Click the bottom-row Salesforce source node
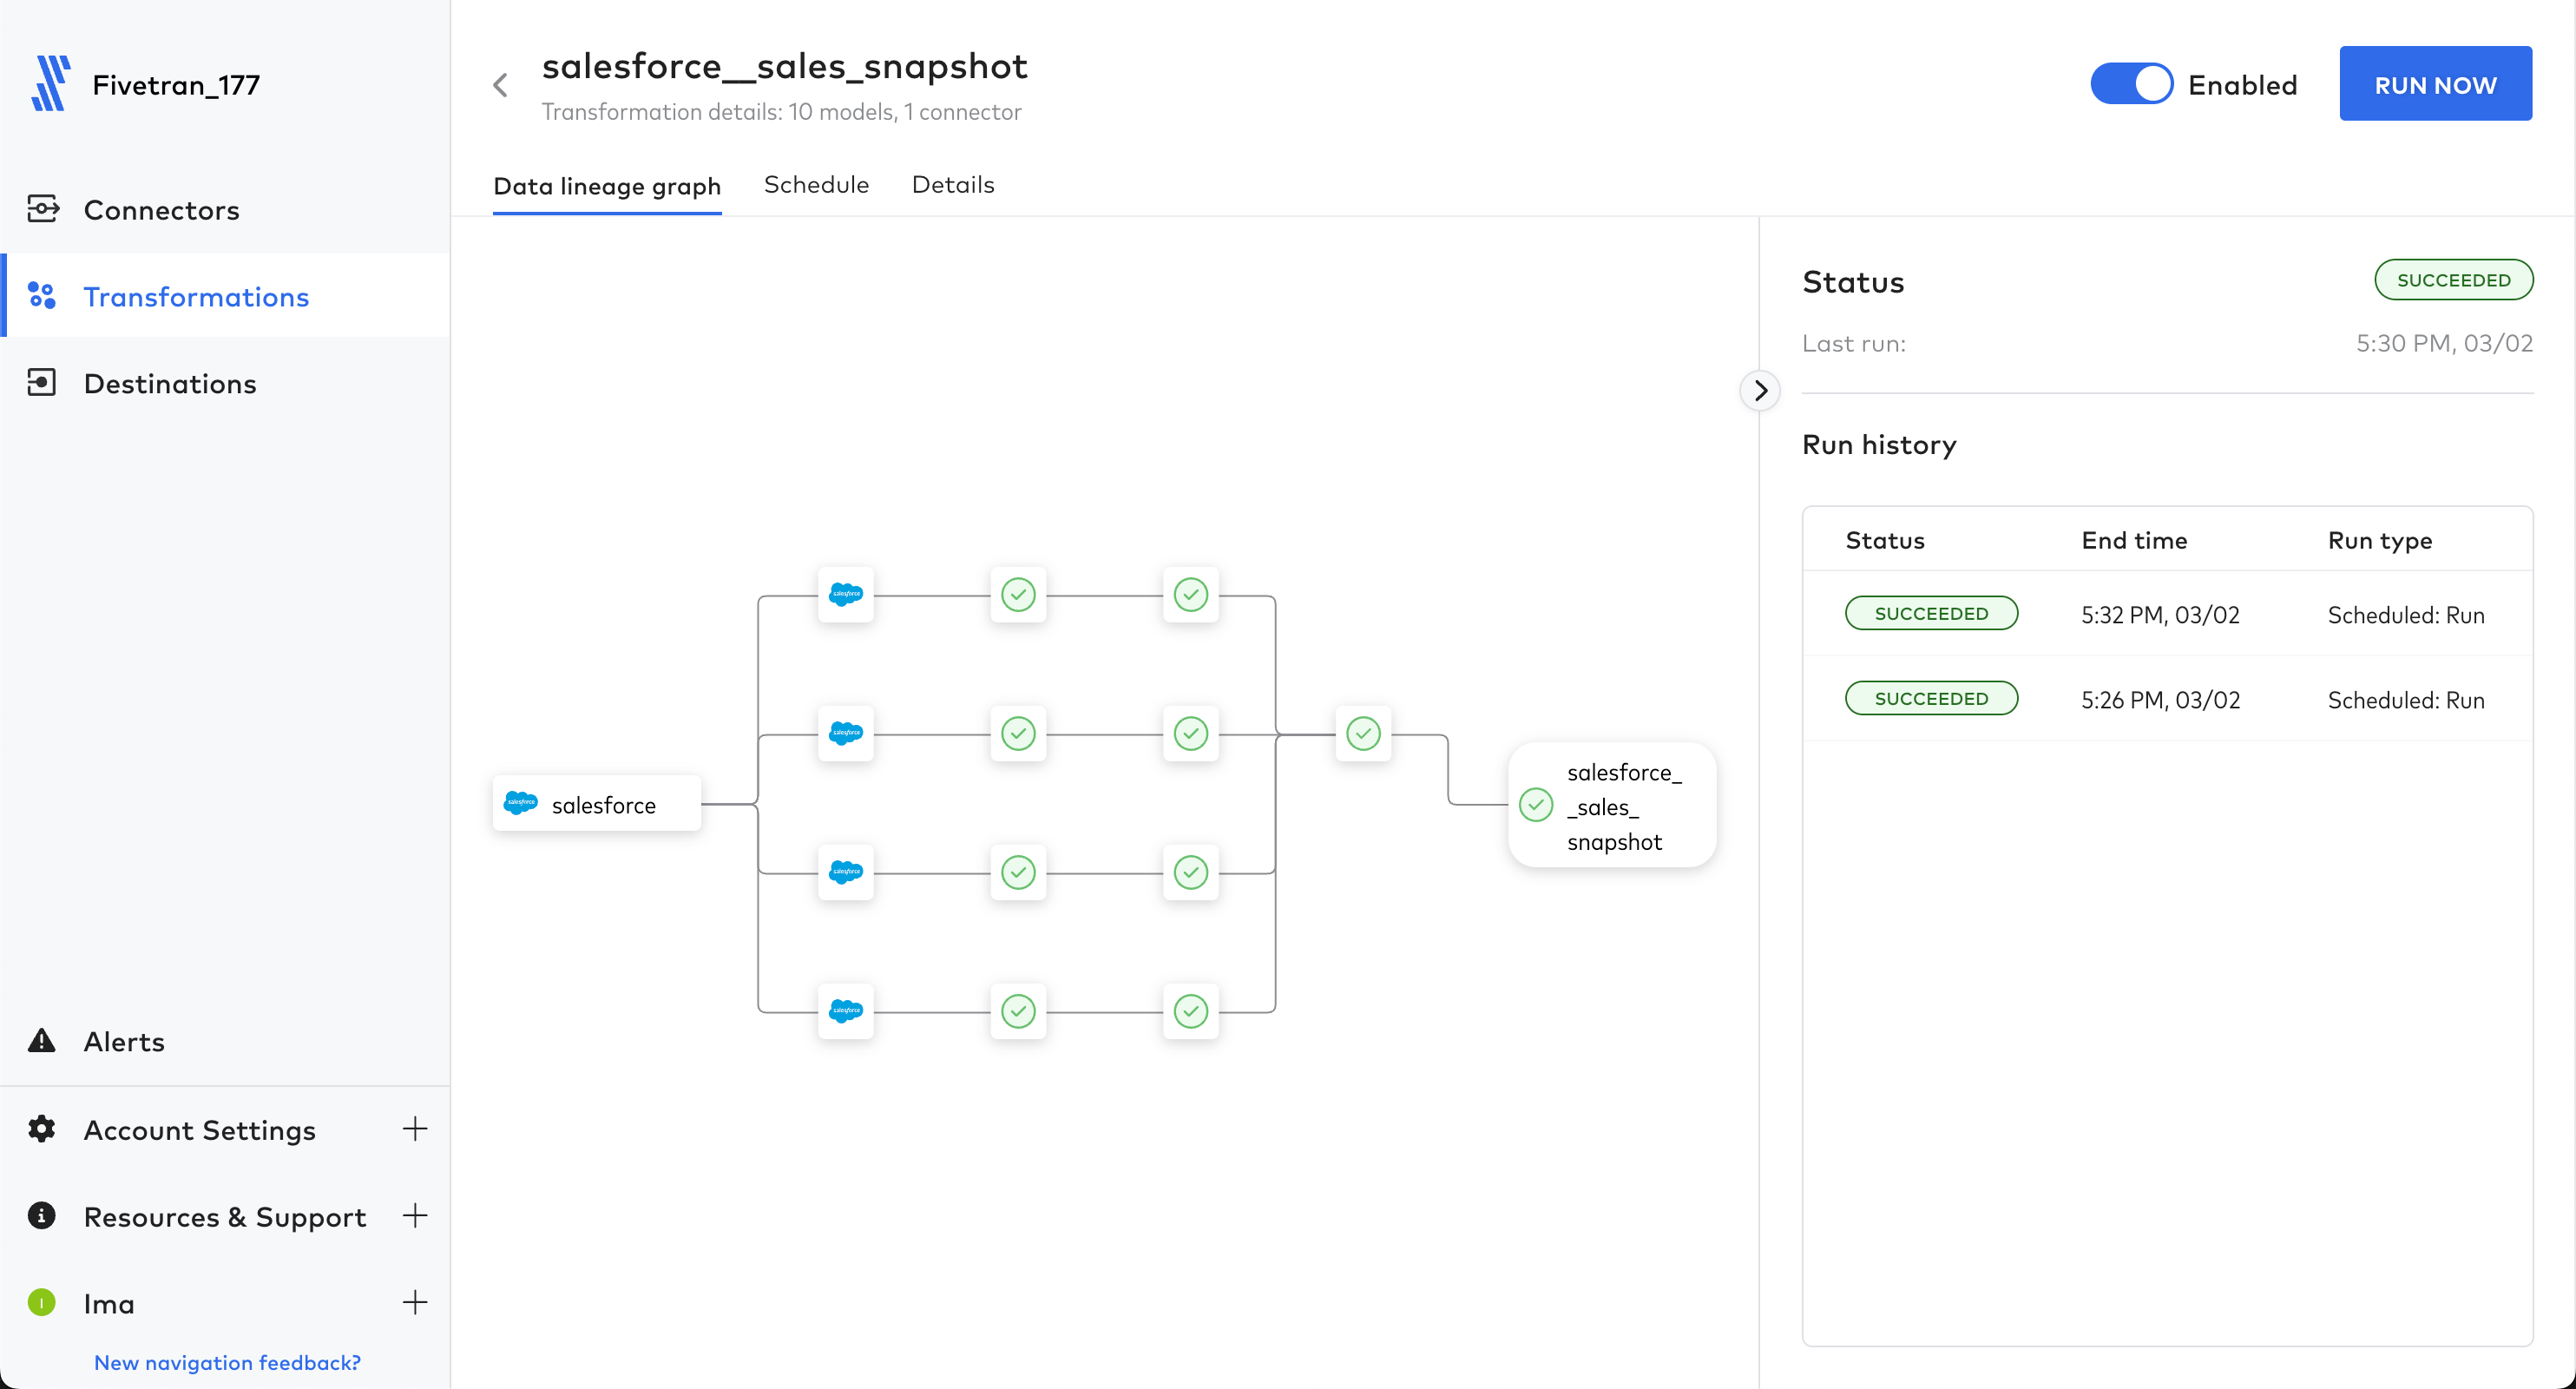The width and height of the screenshot is (2576, 1389). tap(845, 1011)
